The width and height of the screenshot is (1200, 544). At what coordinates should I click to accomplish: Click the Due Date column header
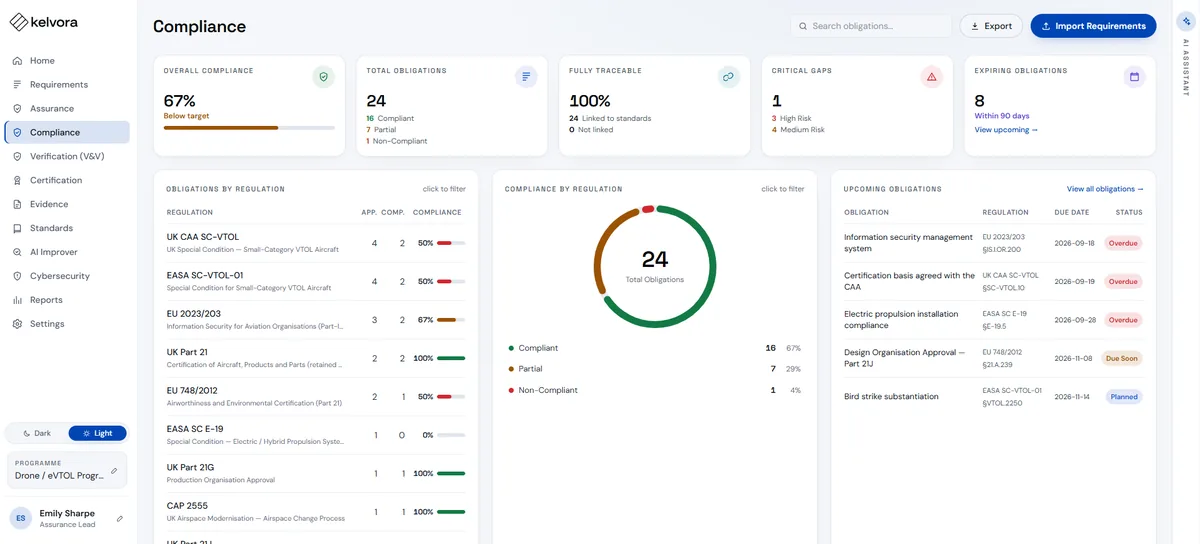(1070, 212)
